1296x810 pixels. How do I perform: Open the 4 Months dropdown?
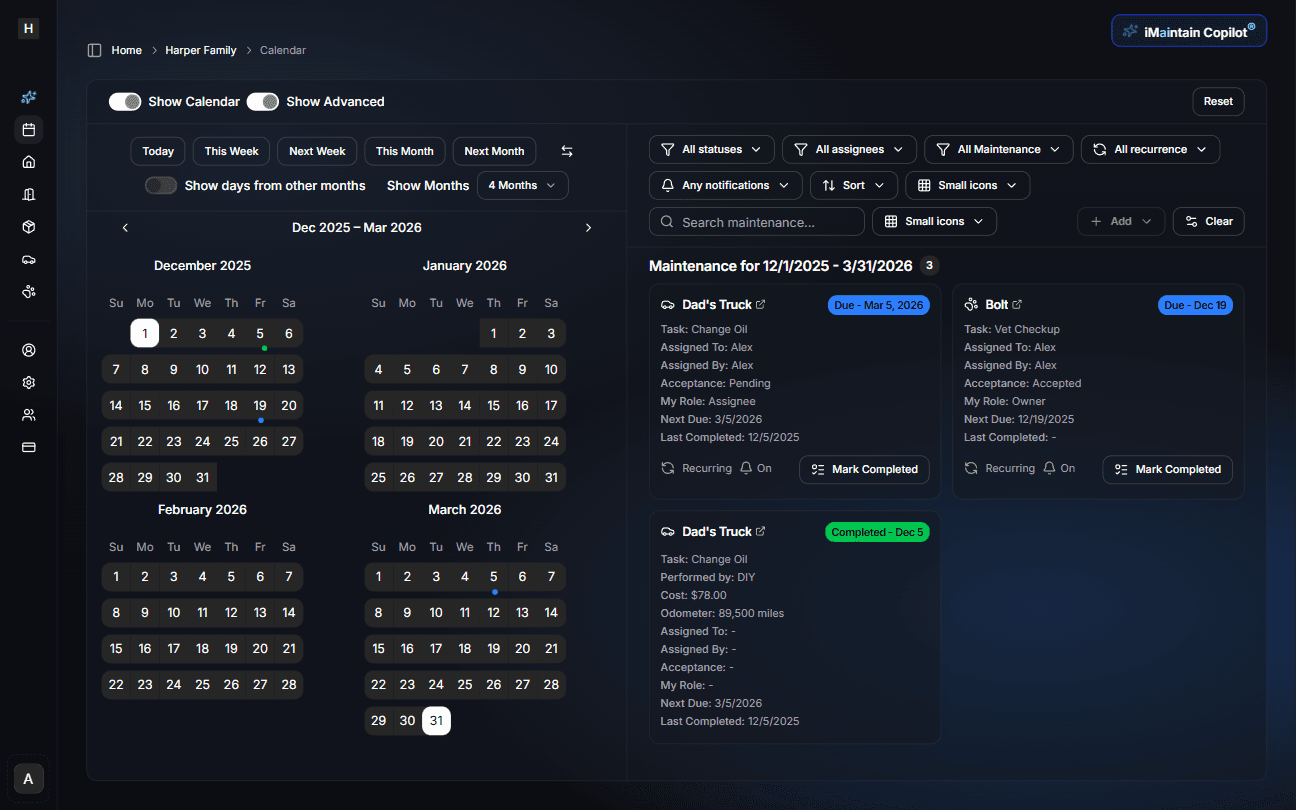(523, 185)
